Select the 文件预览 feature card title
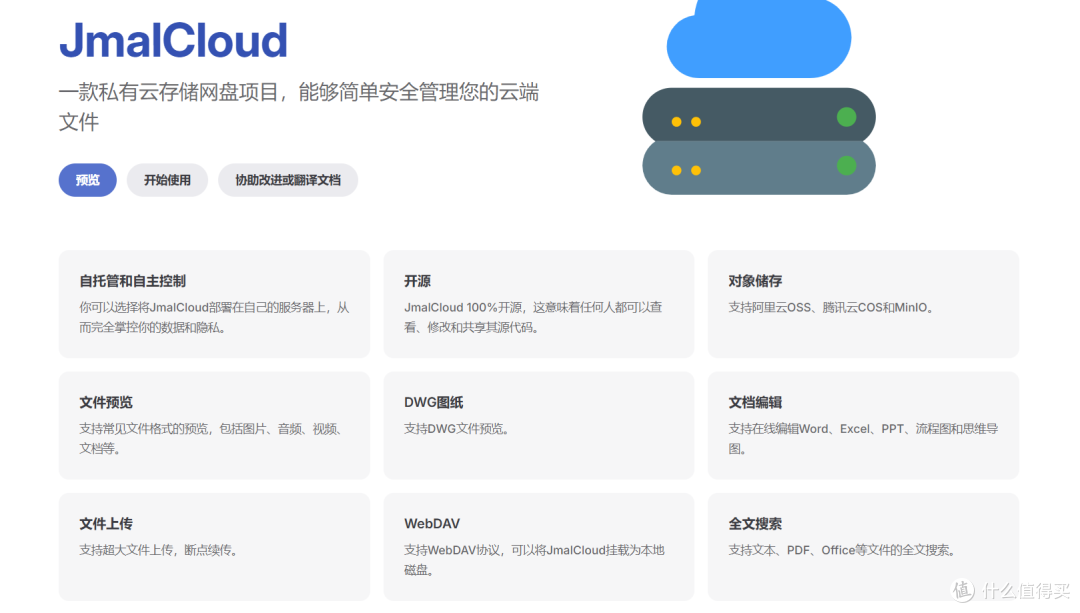1080x613 pixels. pyautogui.click(x=106, y=402)
